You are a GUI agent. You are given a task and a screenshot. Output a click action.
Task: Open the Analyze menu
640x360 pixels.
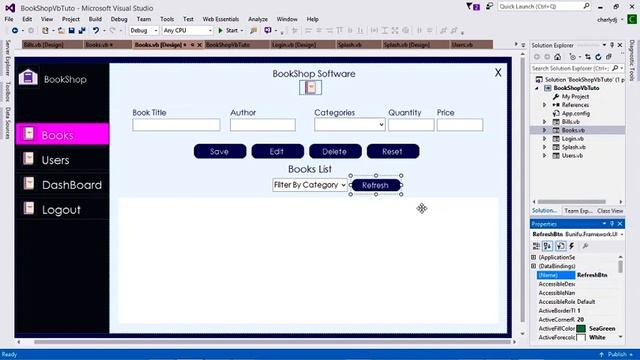[258, 19]
